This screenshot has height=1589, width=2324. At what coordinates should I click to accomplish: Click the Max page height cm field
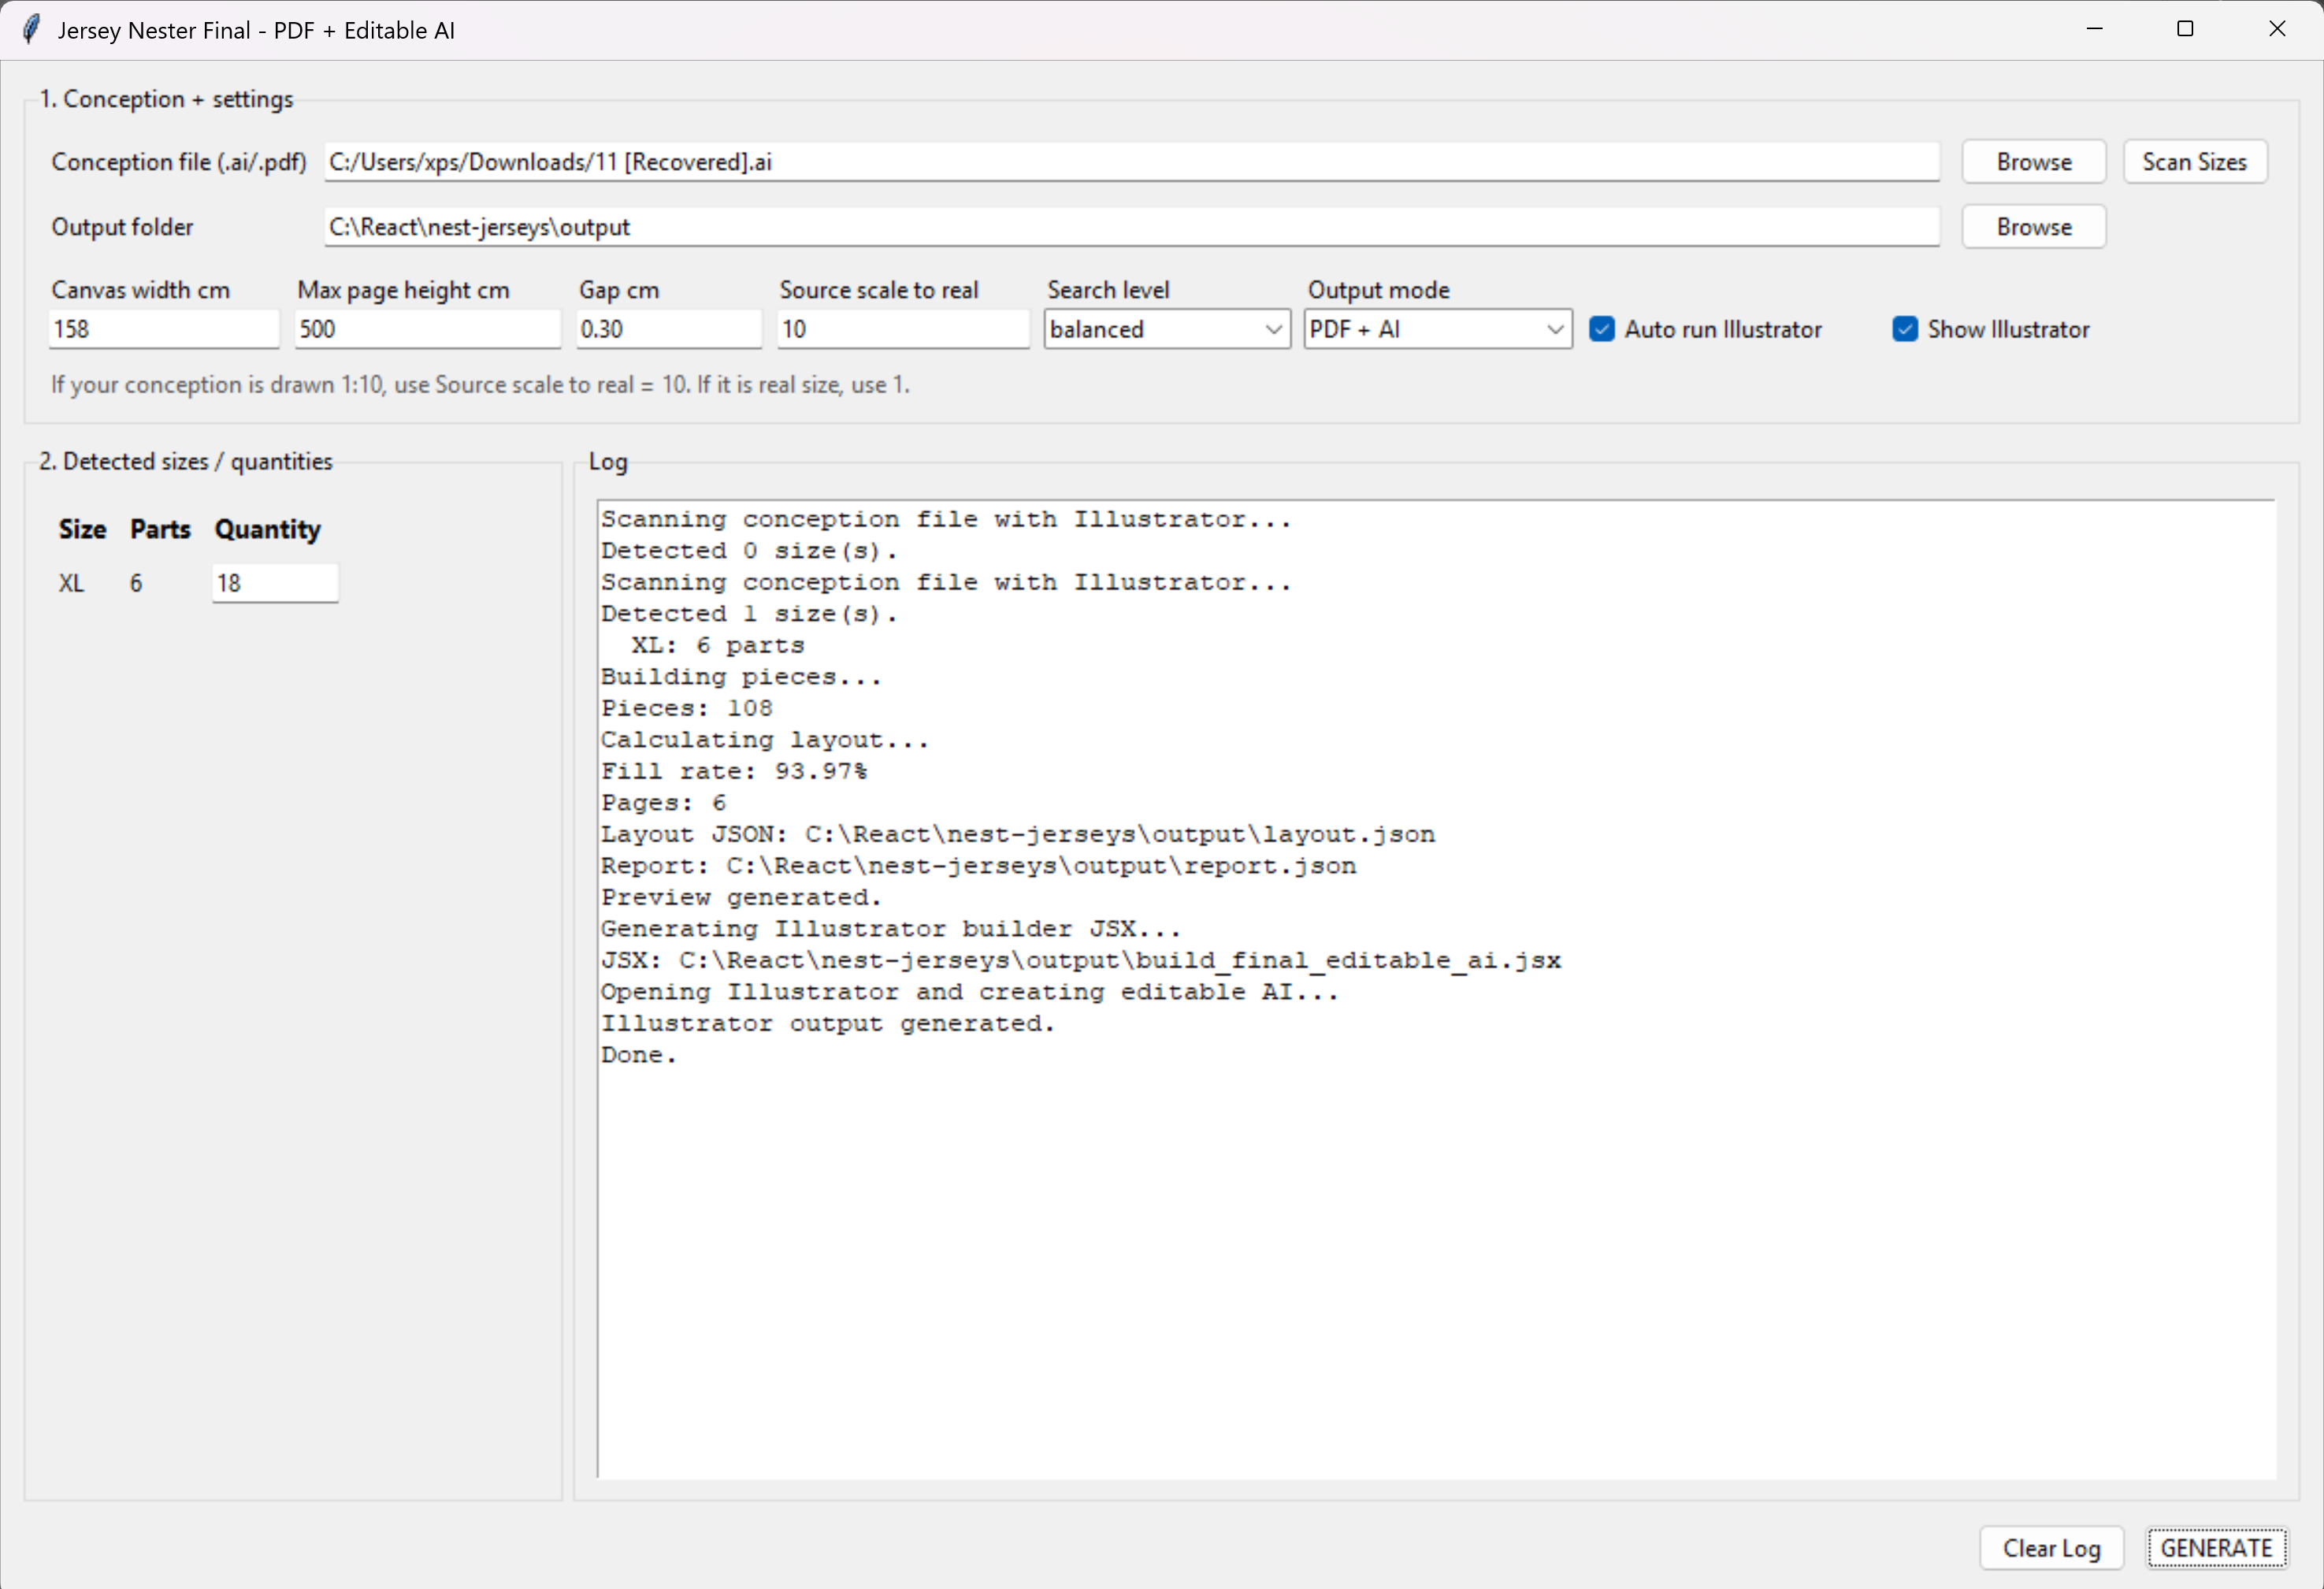(428, 329)
